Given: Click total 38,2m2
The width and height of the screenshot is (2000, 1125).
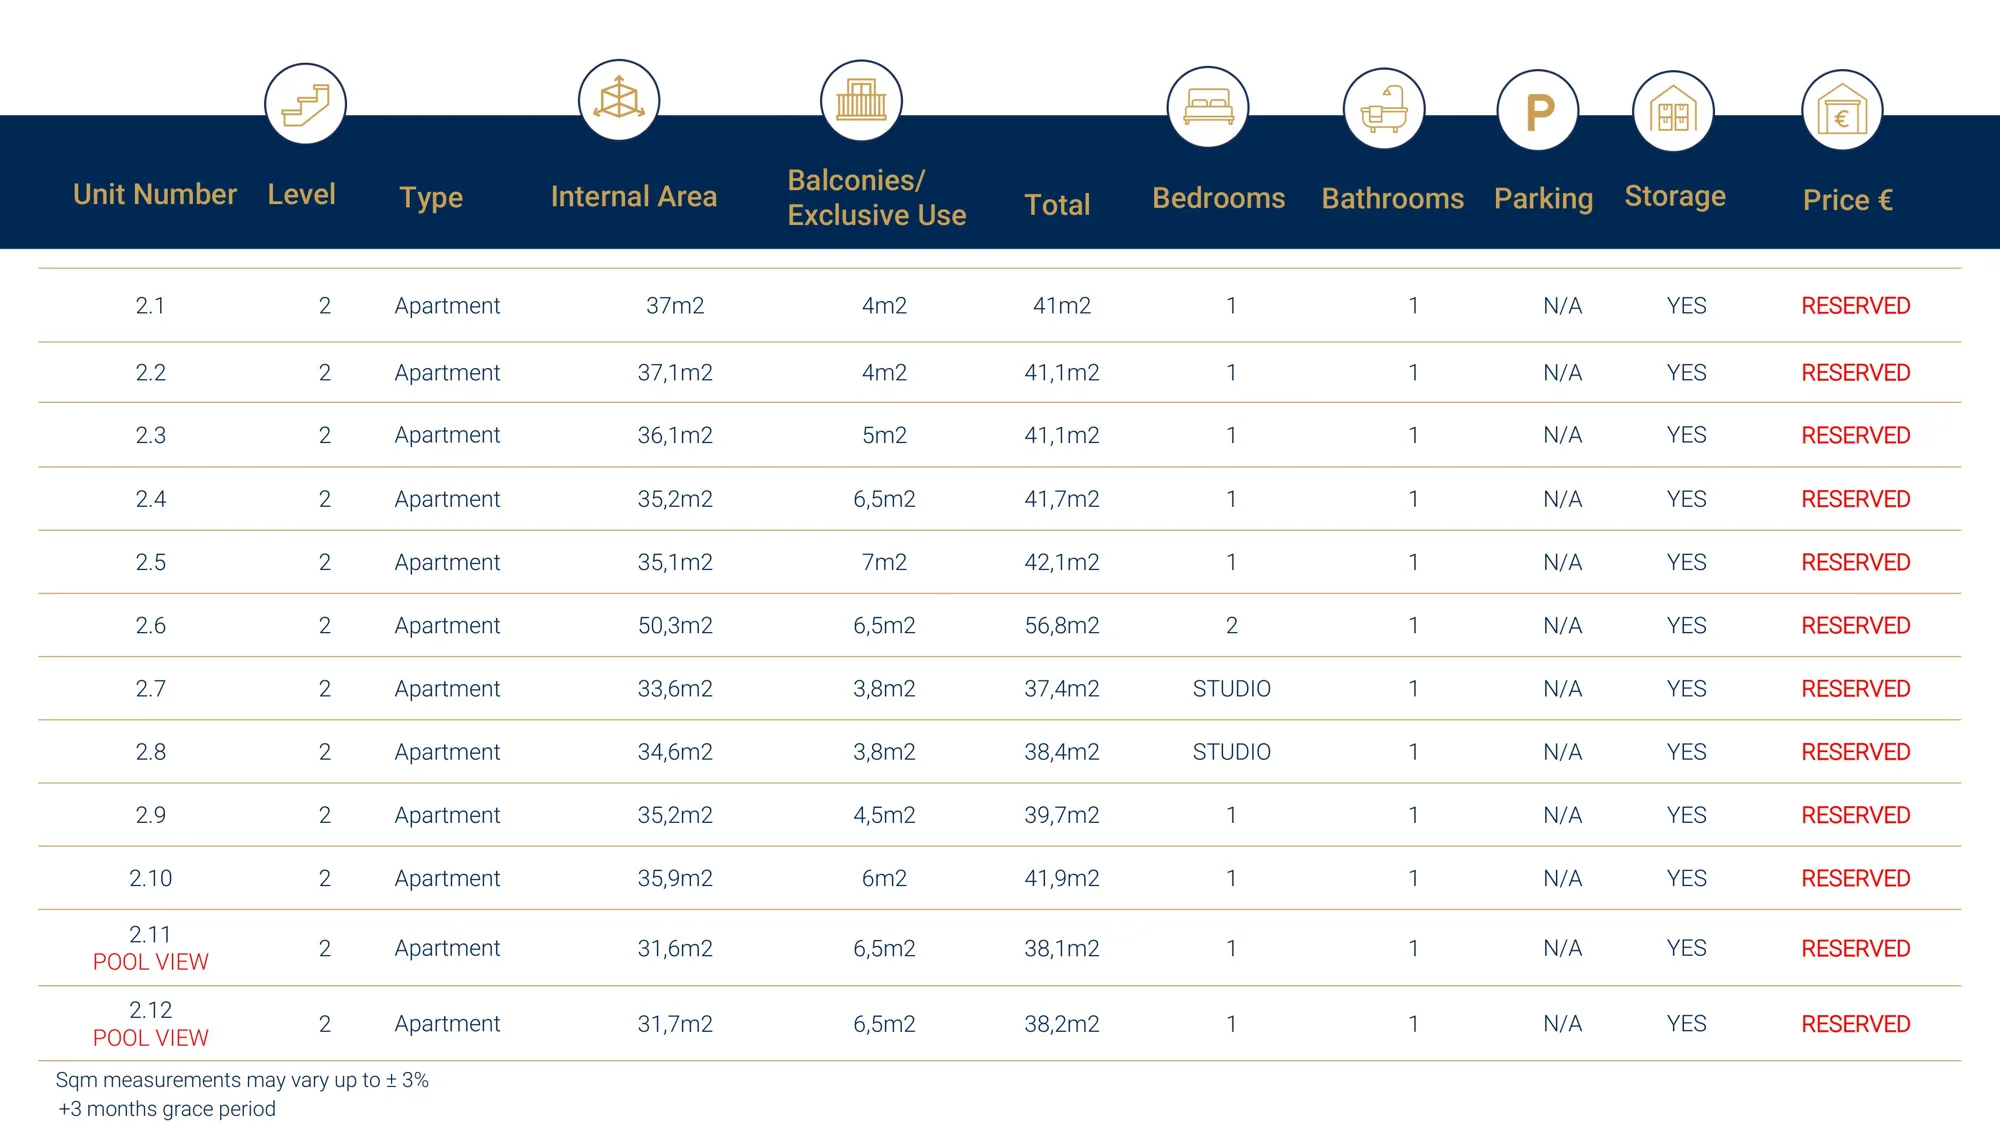Looking at the screenshot, I should coord(1061,1024).
